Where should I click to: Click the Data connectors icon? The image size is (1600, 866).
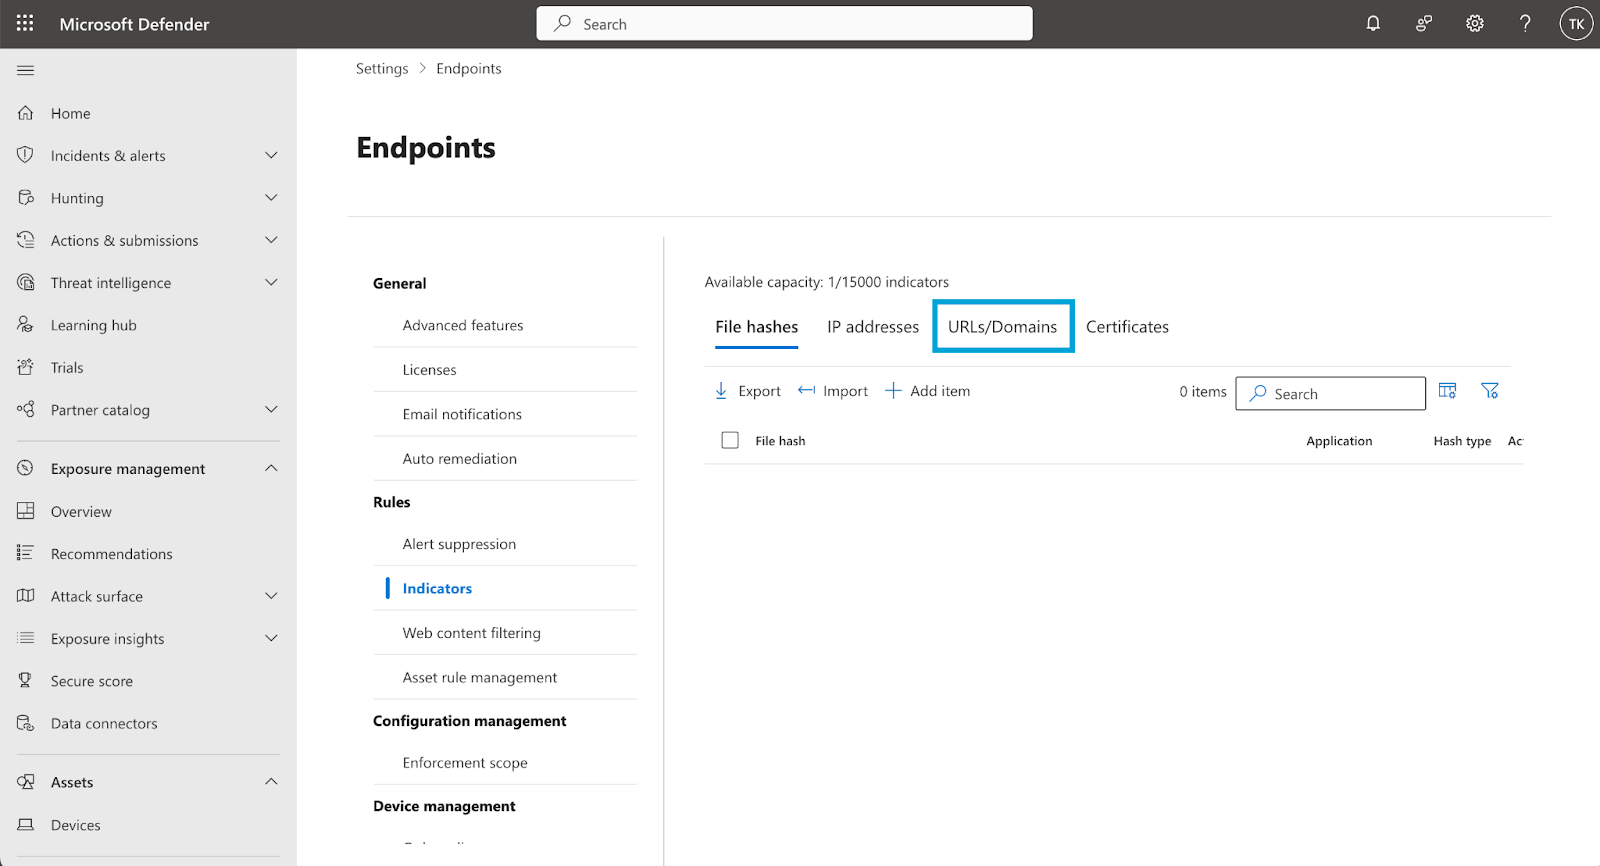[x=26, y=723]
